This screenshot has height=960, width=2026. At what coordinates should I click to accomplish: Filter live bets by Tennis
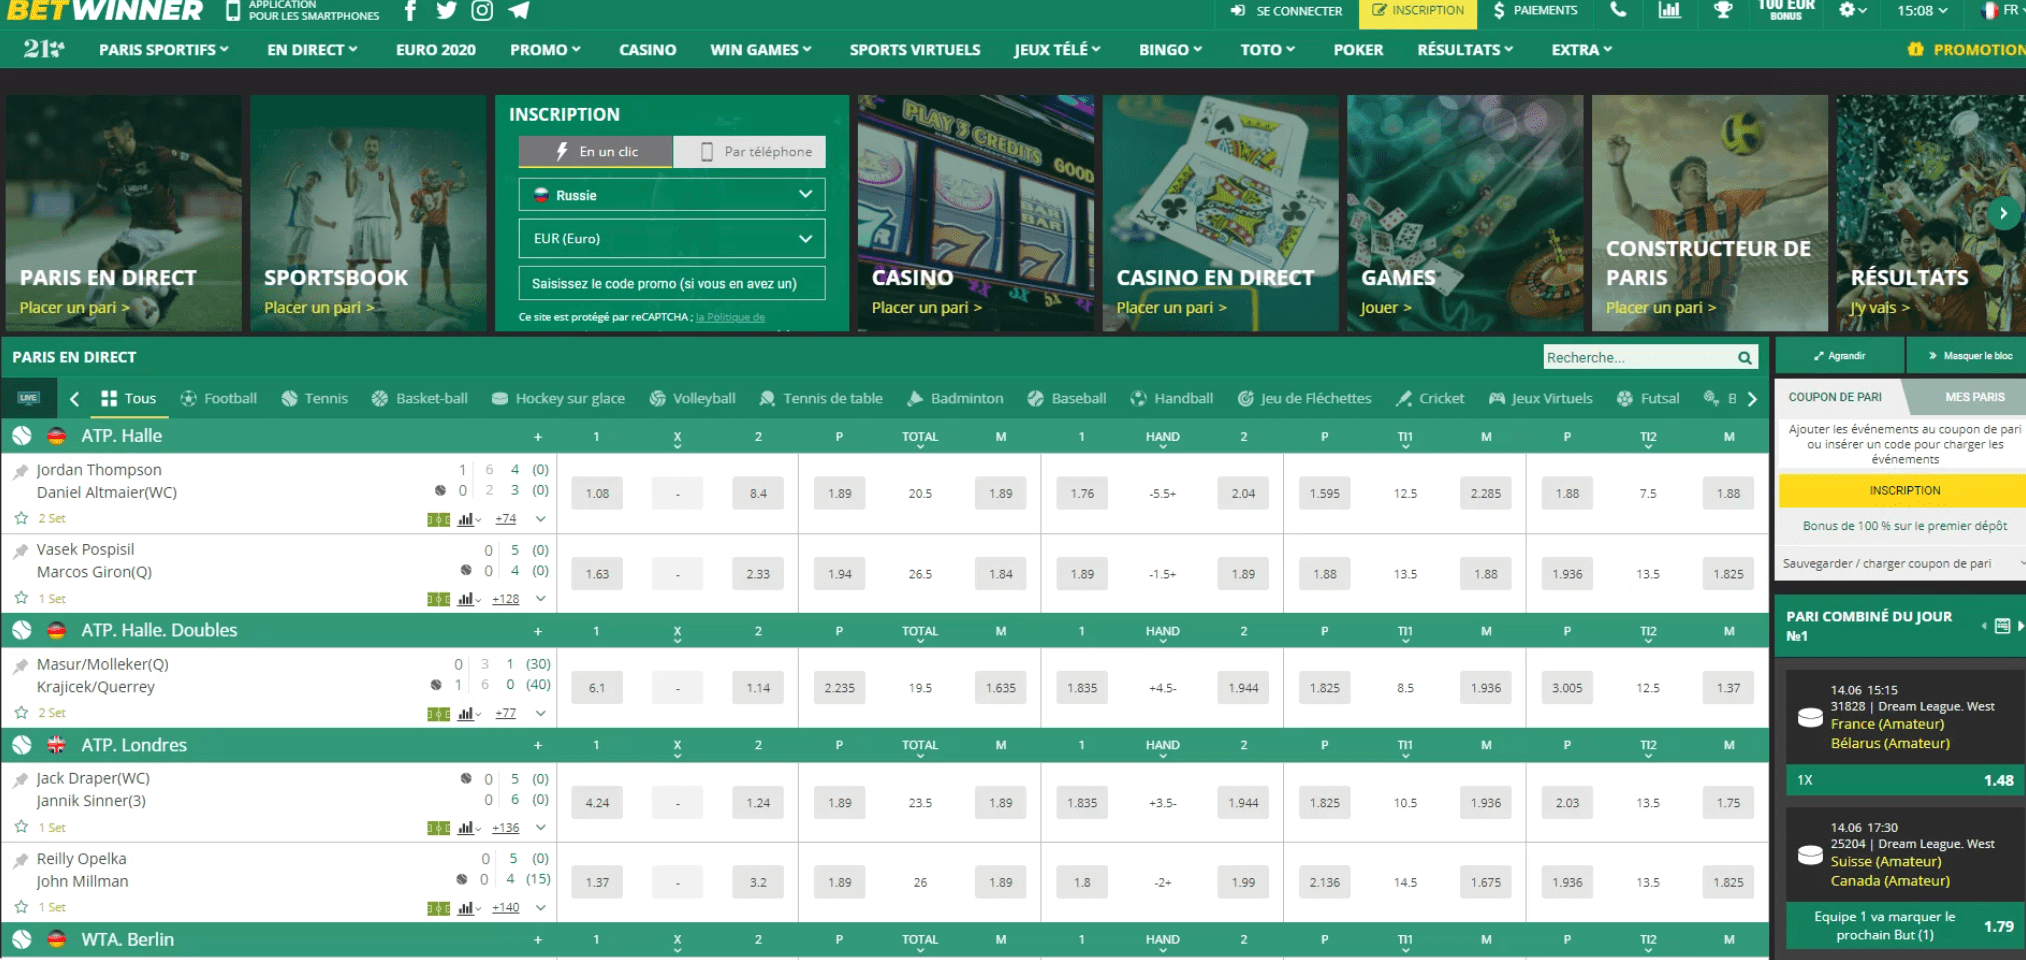(x=315, y=398)
